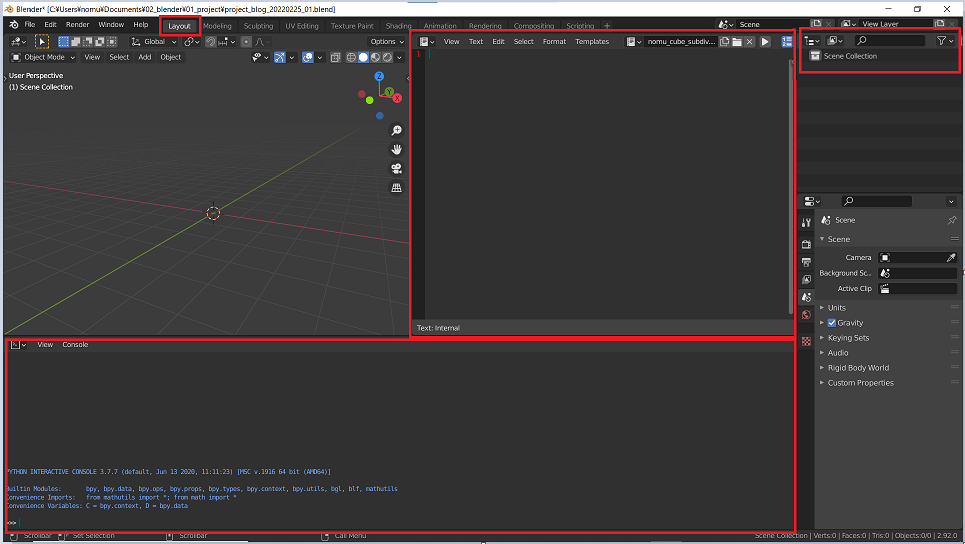The image size is (965, 544).
Task: Select rendered viewport shading icon
Action: pyautogui.click(x=387, y=57)
